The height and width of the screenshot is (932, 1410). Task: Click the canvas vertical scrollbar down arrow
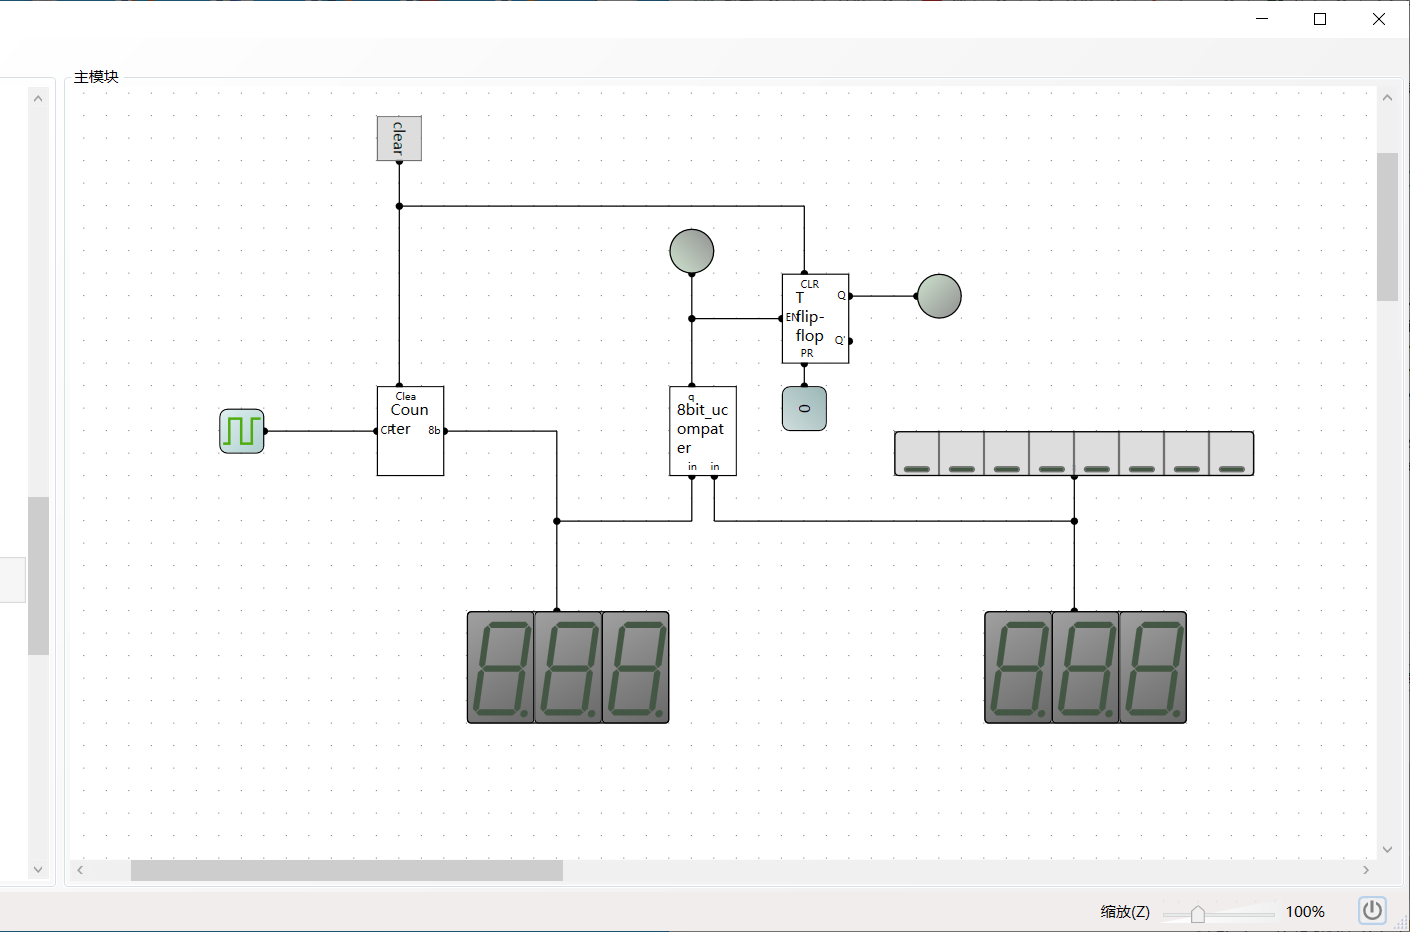[1387, 849]
